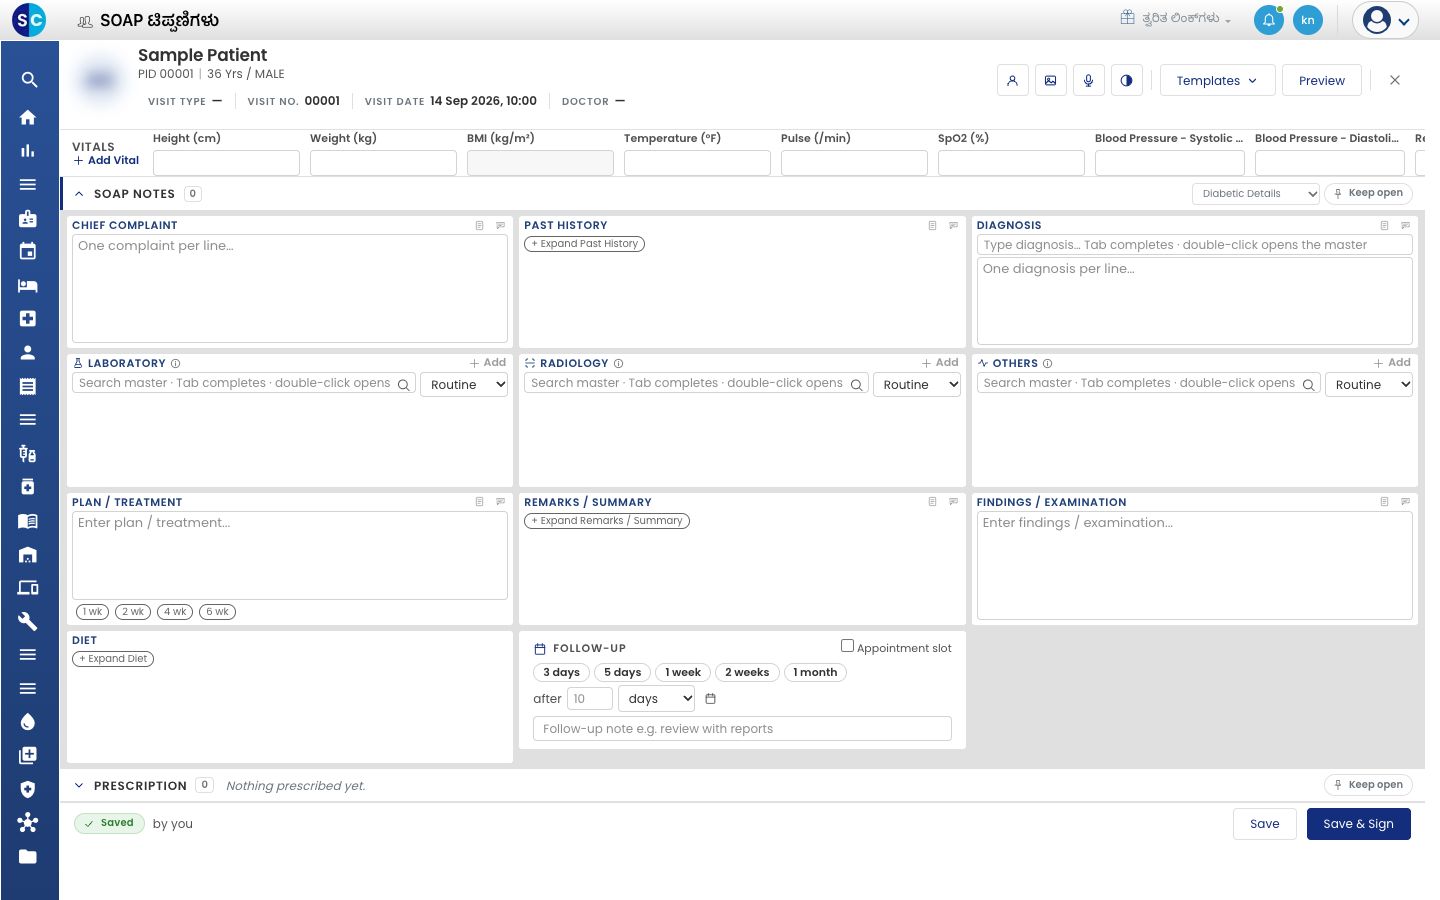
Task: Select the 2 wk plan chip
Action: pos(134,612)
